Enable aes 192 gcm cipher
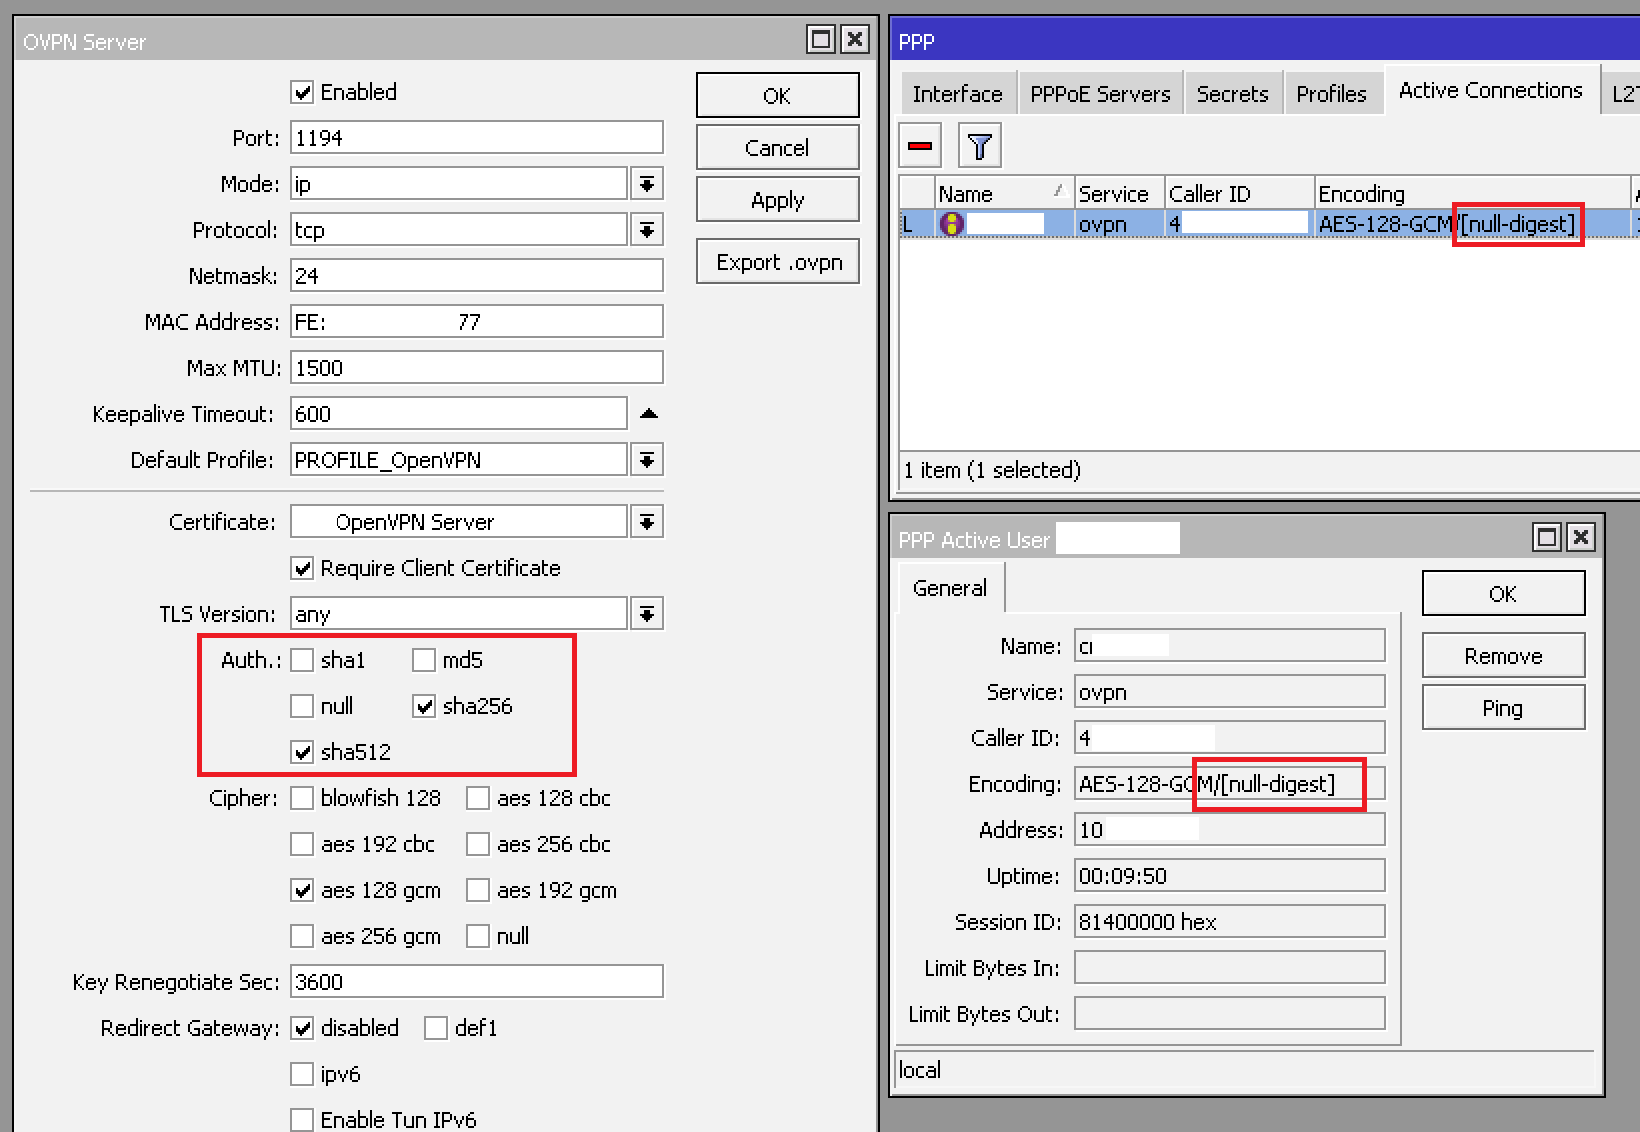 tap(478, 890)
